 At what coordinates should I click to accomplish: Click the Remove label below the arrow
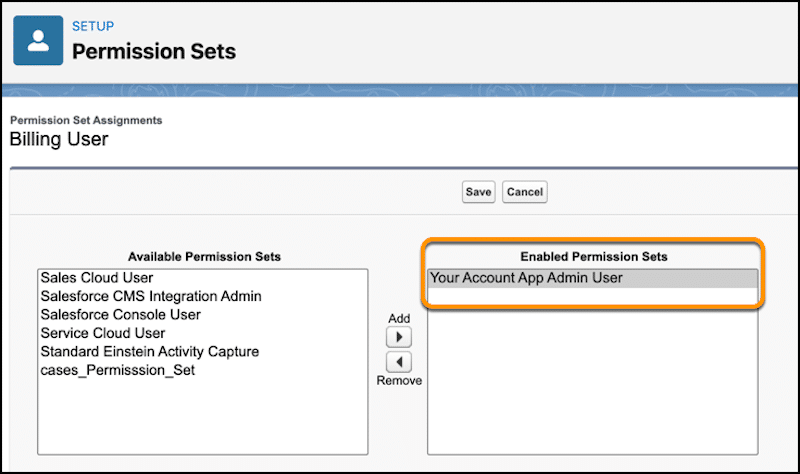coord(399,381)
